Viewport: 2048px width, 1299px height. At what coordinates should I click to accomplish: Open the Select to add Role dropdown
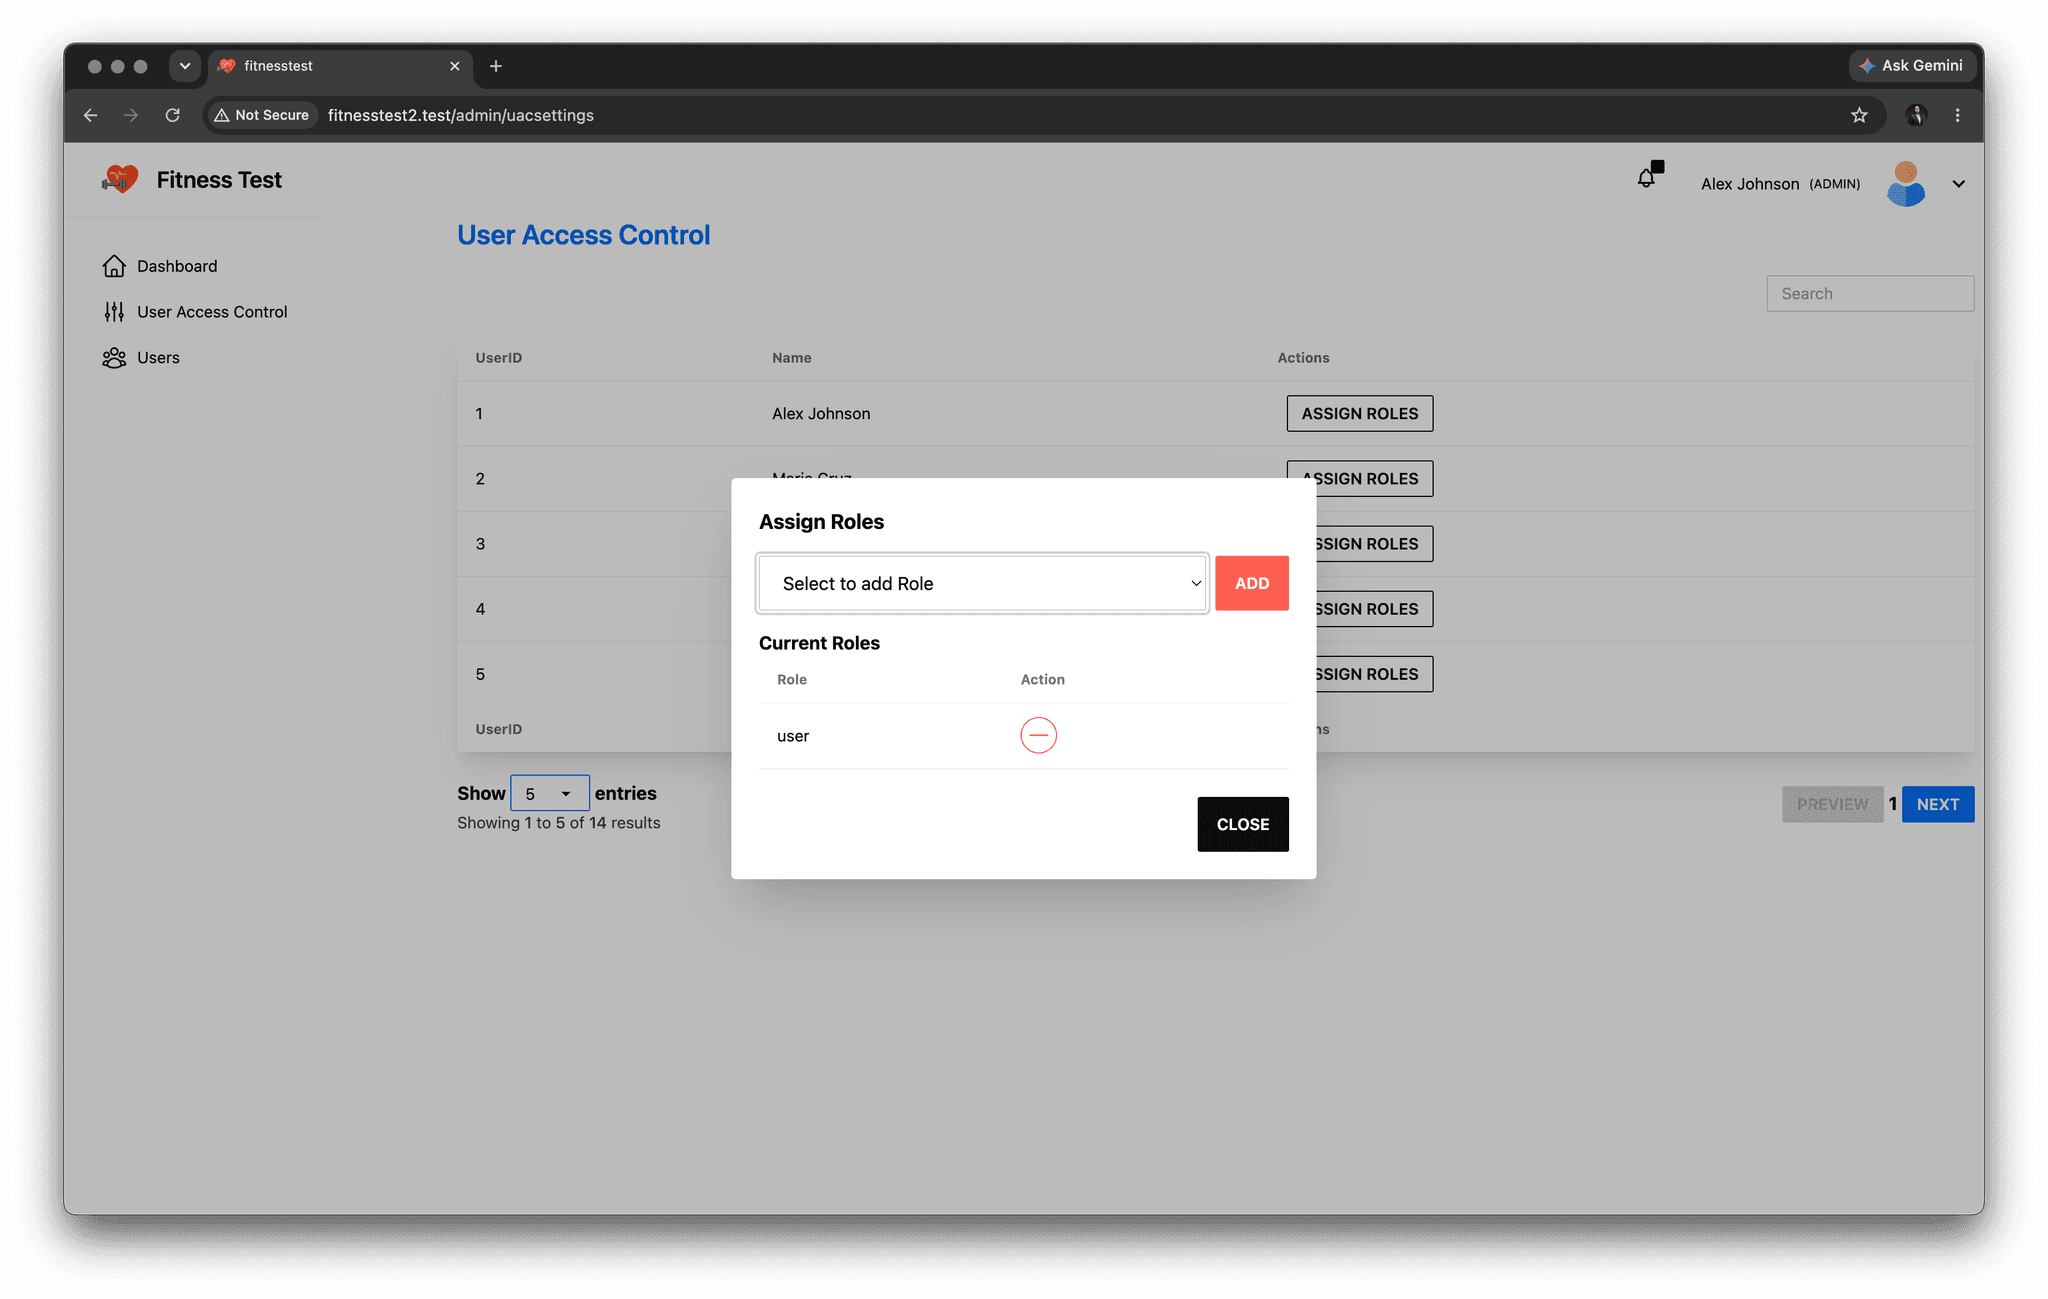coord(982,583)
